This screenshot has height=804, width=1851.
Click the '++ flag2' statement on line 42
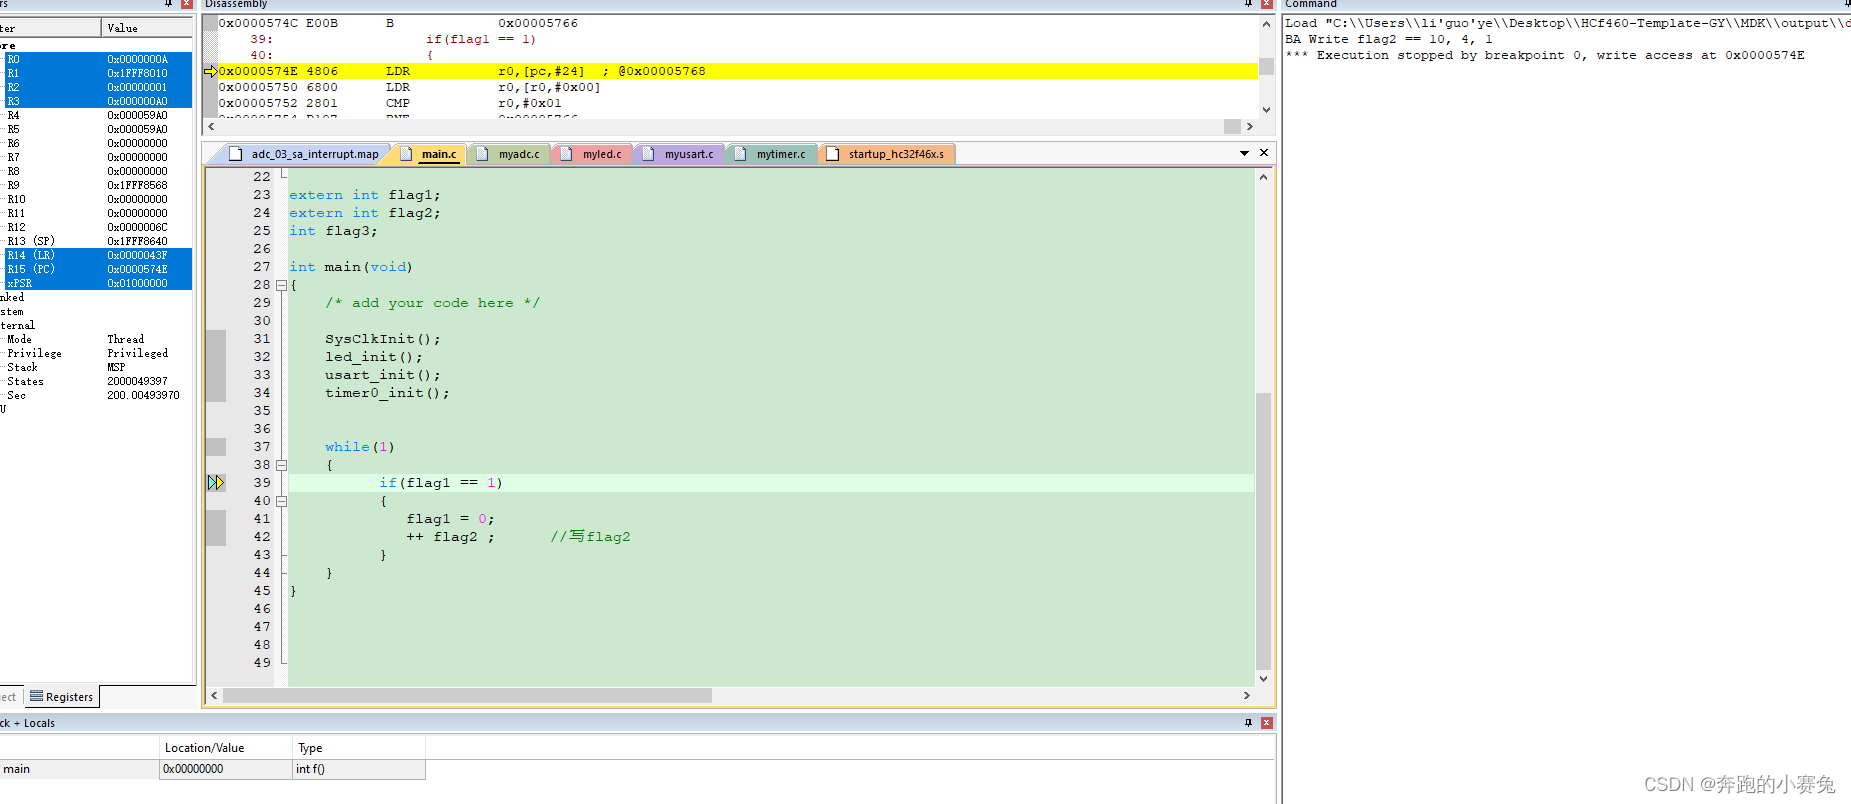point(450,537)
